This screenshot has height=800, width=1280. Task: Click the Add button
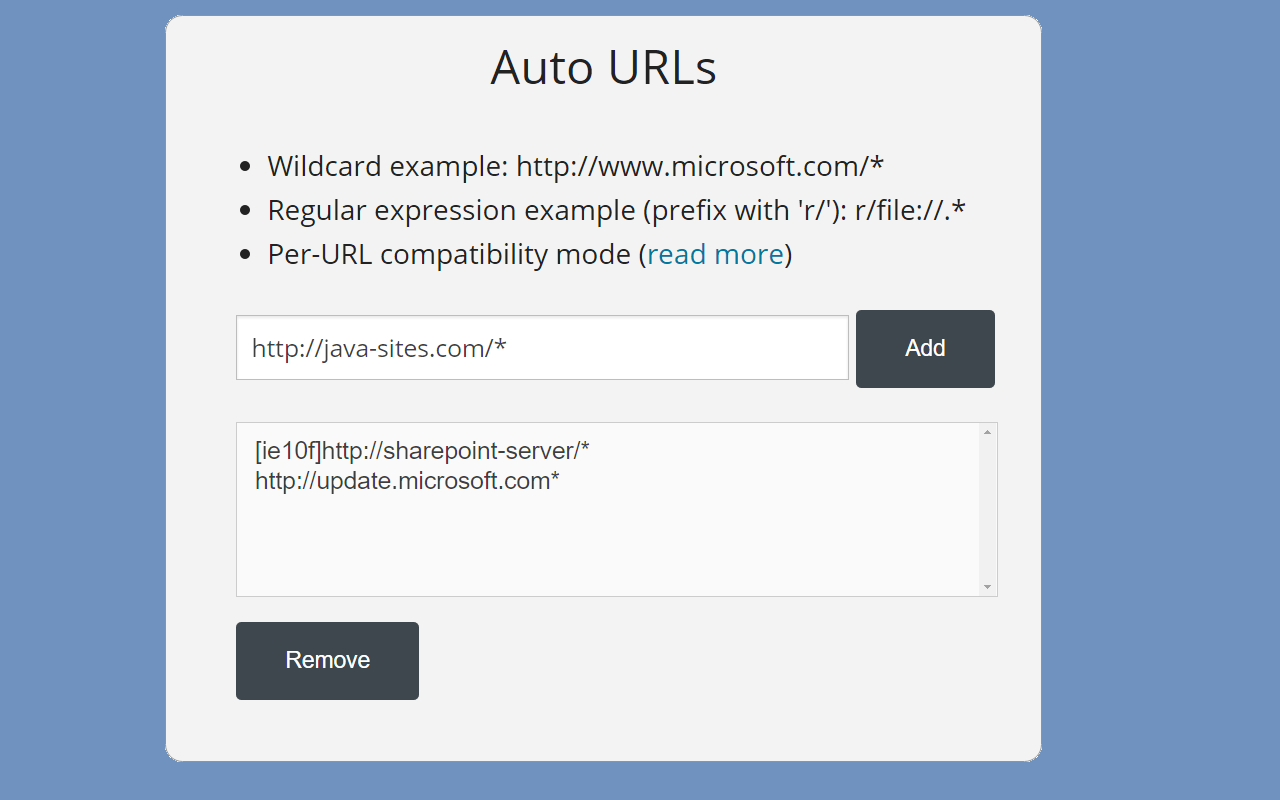coord(925,348)
